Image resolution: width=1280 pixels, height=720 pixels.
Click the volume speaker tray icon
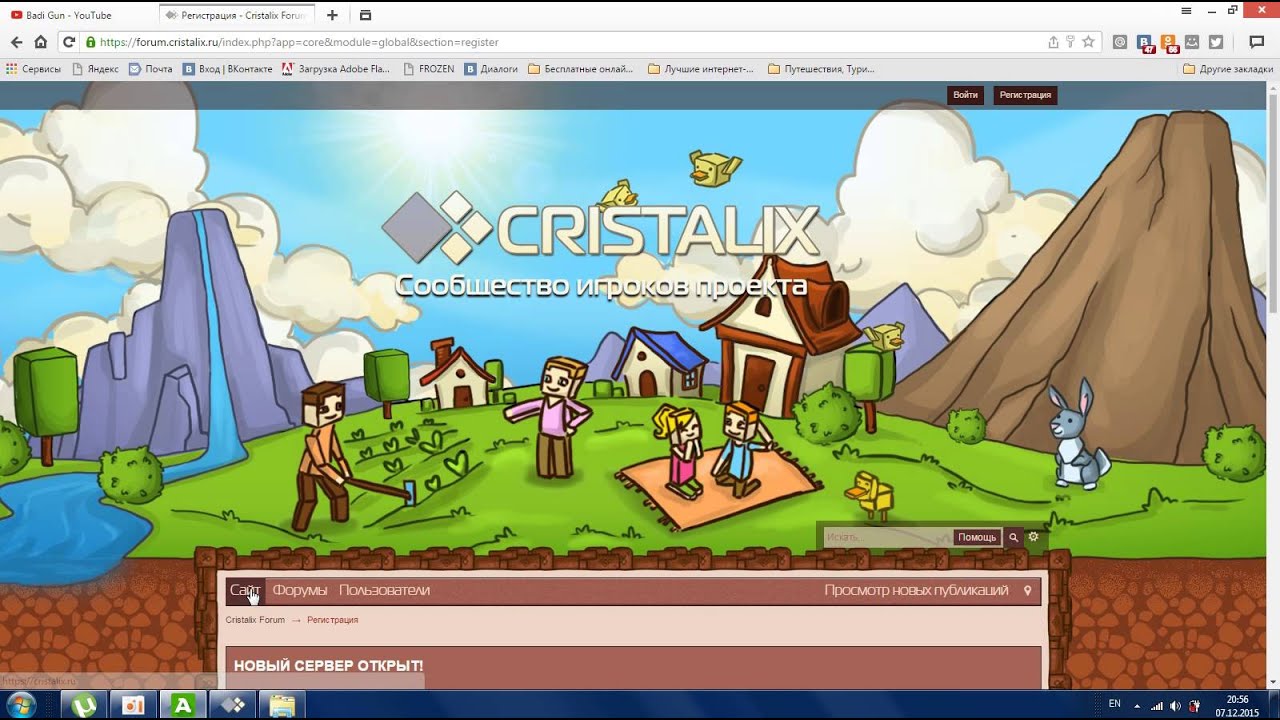pyautogui.click(x=1175, y=705)
